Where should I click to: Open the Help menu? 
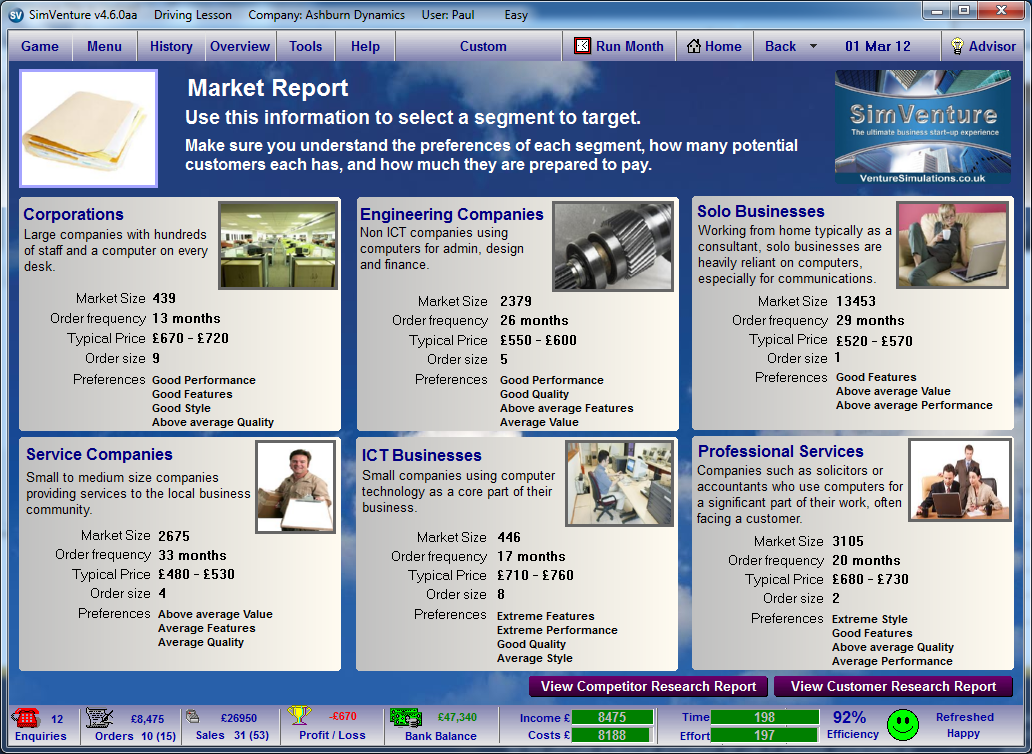[365, 46]
